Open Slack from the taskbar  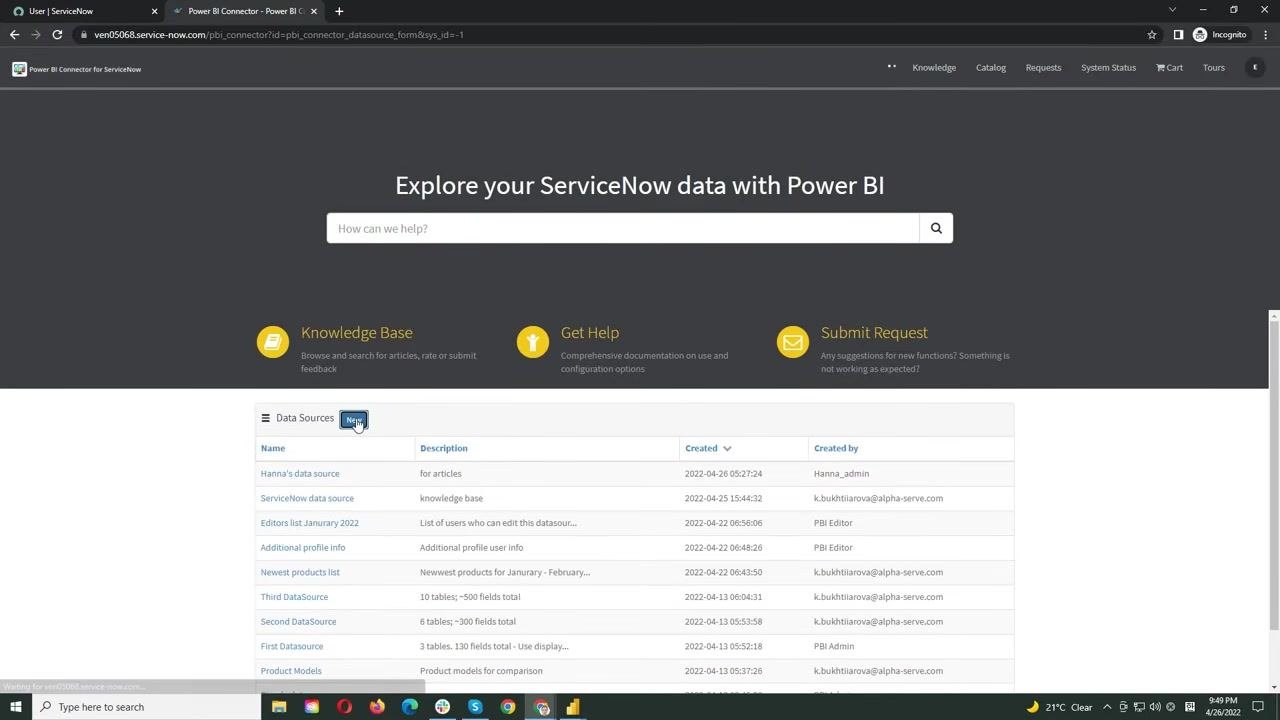point(442,707)
